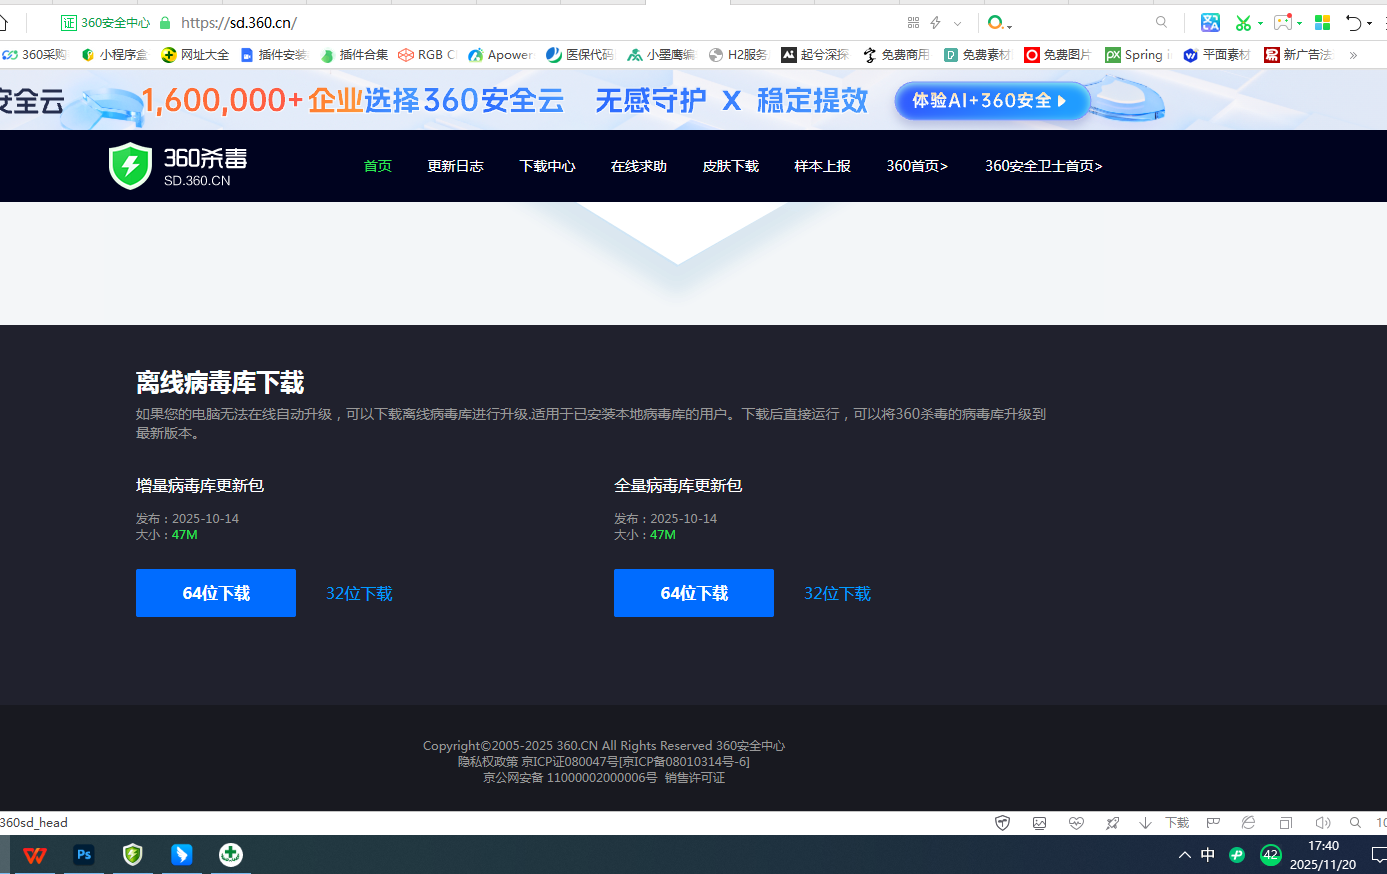This screenshot has width=1387, height=874.
Task: Open WPS Office from the taskbar
Action: (35, 855)
